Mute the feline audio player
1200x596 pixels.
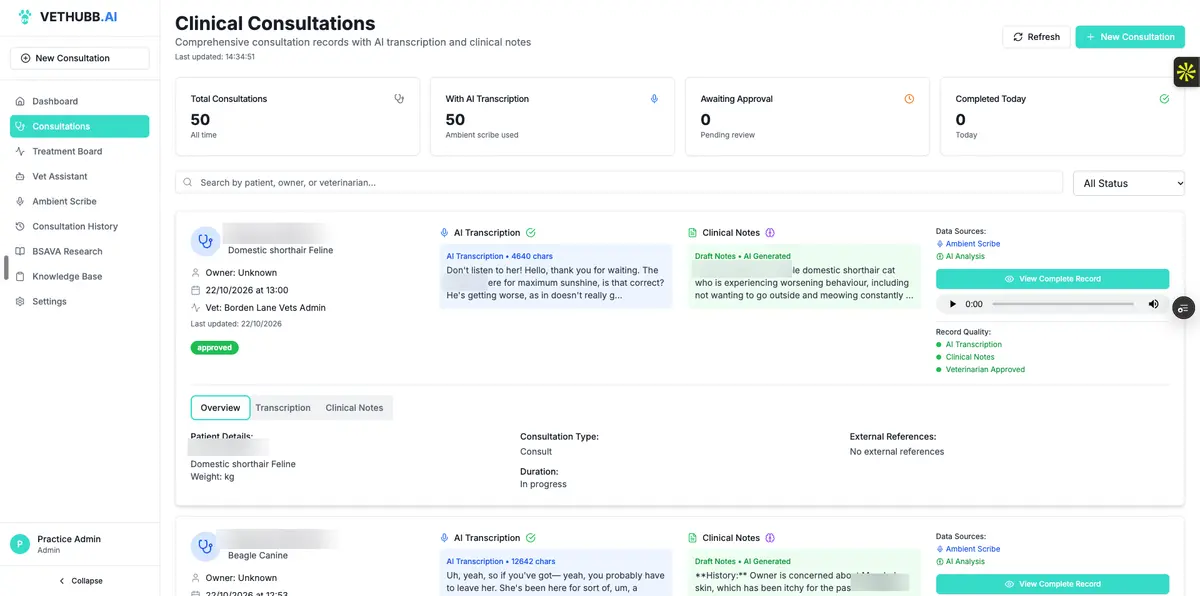click(1153, 304)
